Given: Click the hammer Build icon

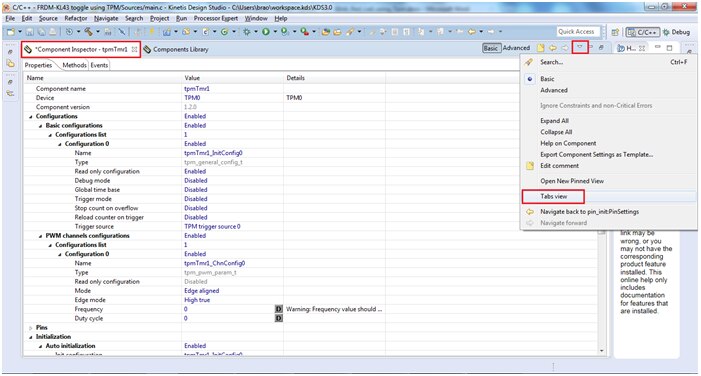Looking at the screenshot, I should [x=89, y=32].
